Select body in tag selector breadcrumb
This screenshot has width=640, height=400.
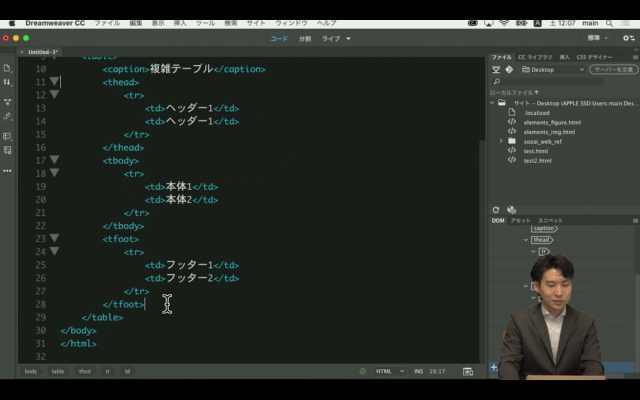31,371
